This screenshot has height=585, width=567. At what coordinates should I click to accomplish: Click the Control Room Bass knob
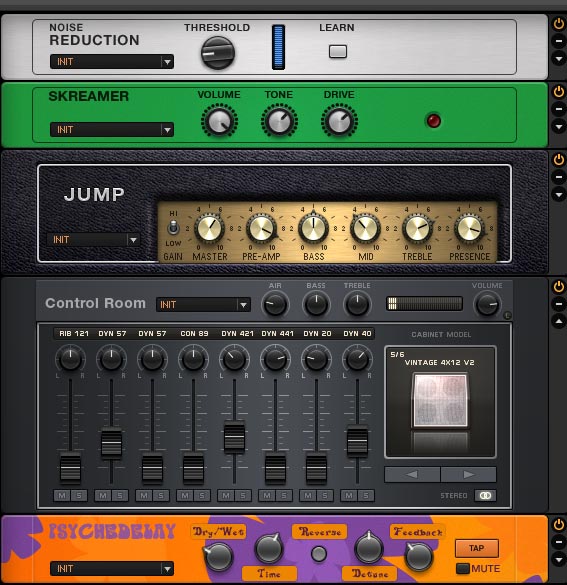[x=316, y=304]
